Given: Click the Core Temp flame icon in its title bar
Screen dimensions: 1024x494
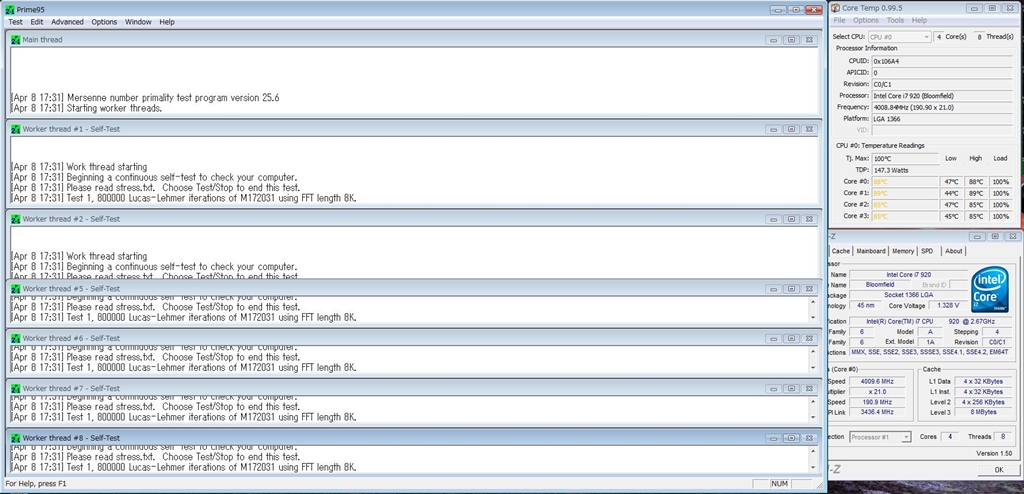Looking at the screenshot, I should coord(835,8).
